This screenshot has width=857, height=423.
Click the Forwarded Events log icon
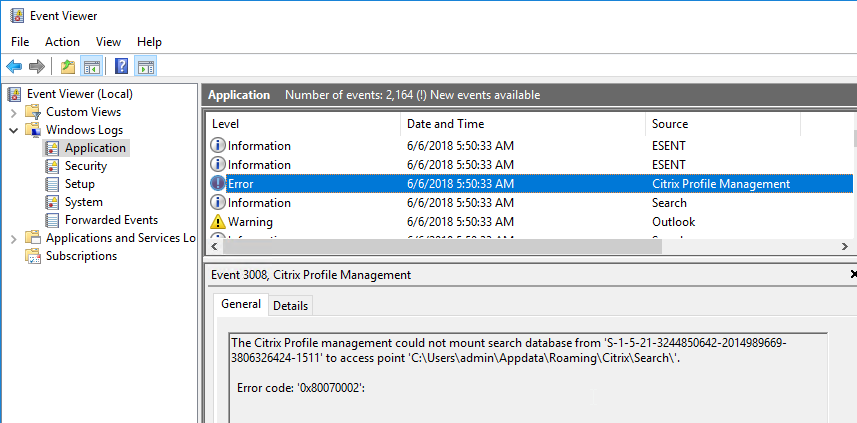(x=52, y=220)
